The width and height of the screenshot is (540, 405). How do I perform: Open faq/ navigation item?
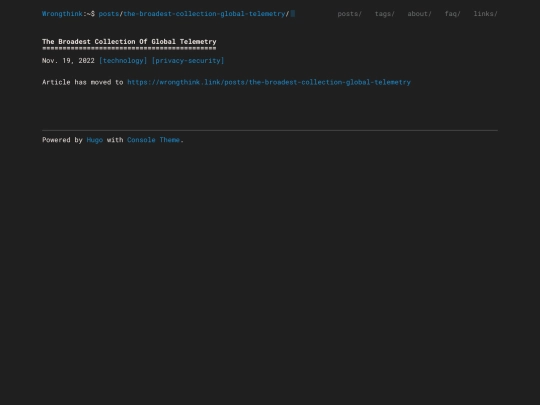(453, 14)
